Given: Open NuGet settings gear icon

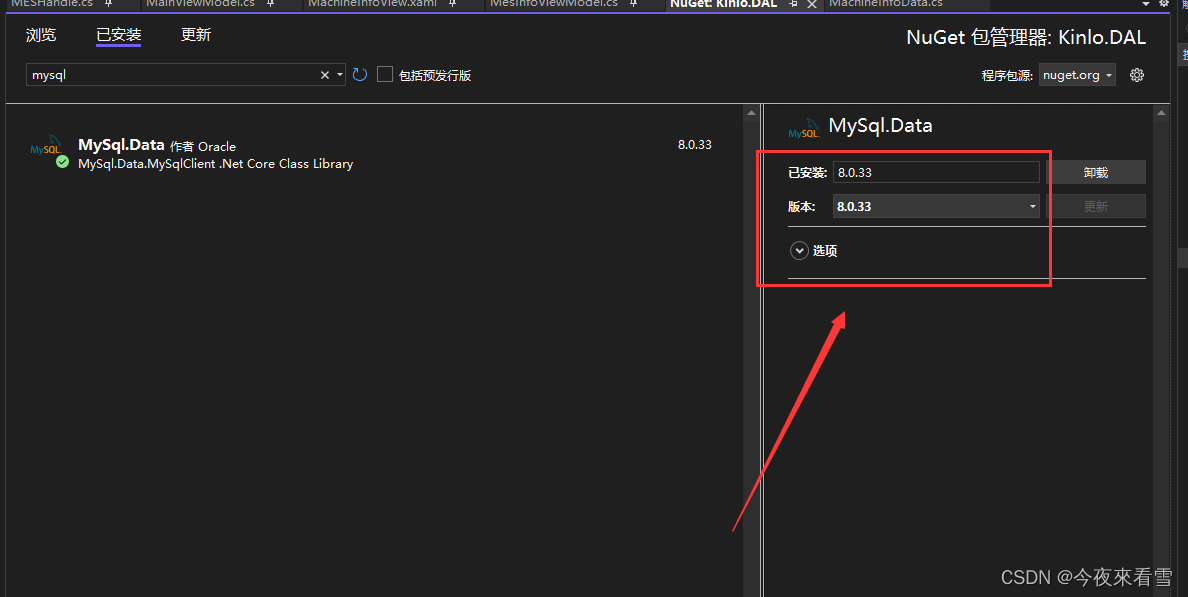Looking at the screenshot, I should click(1136, 75).
